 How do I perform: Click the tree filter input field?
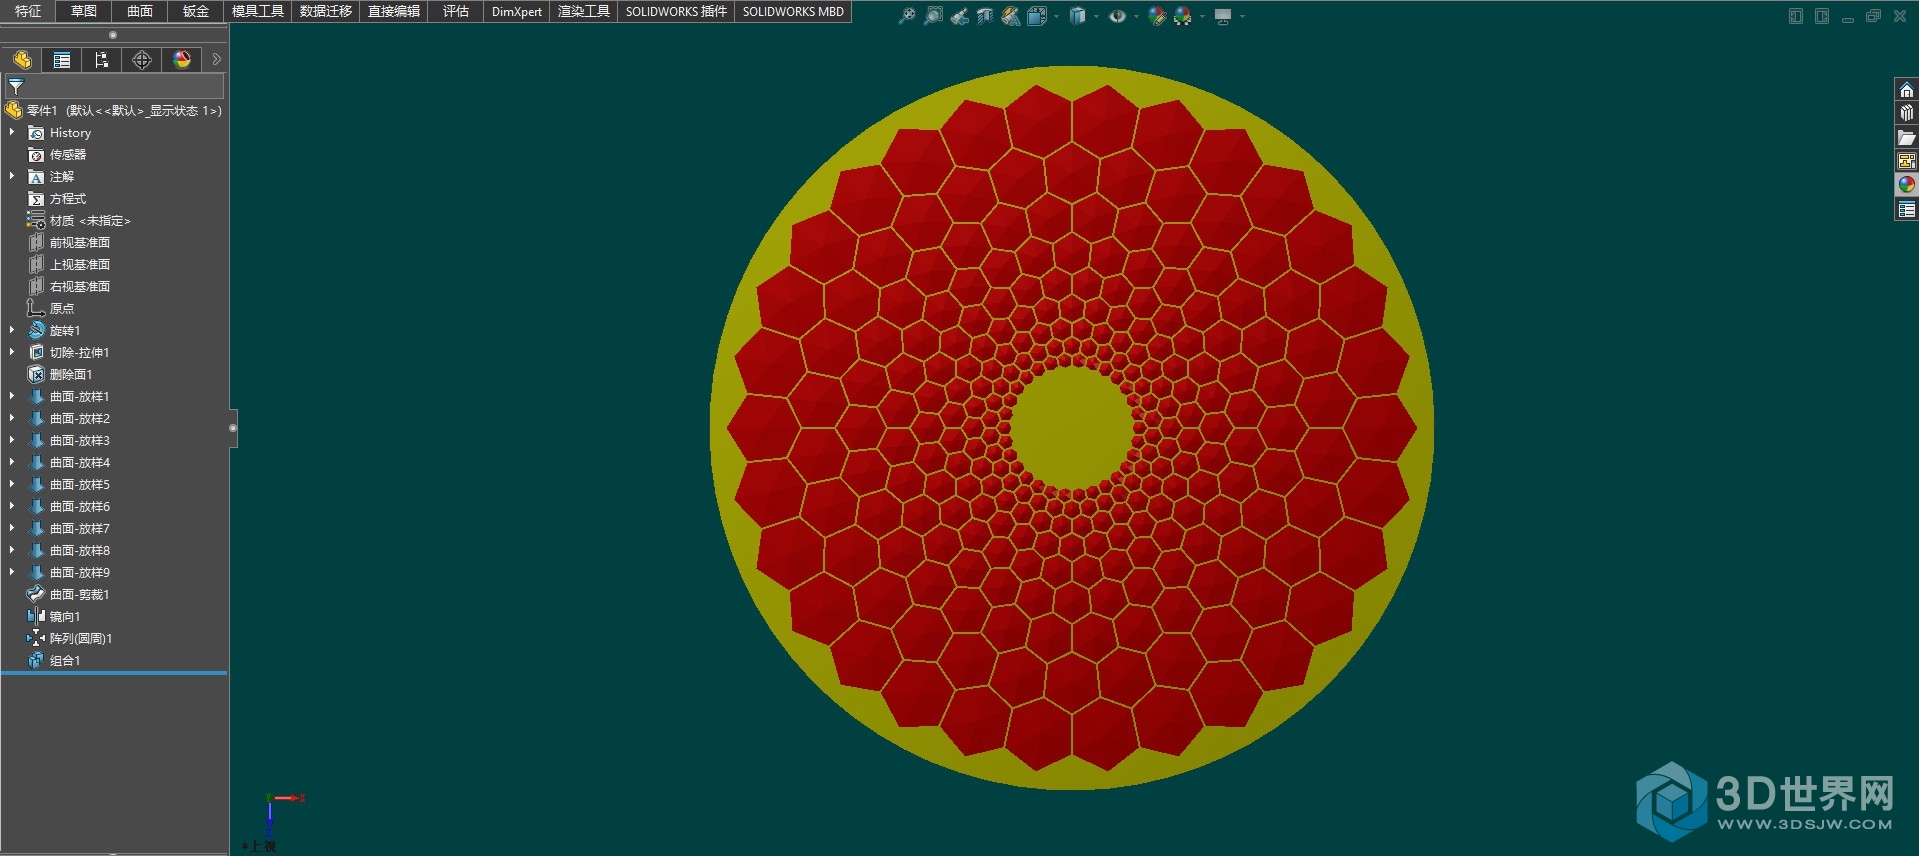[x=114, y=86]
